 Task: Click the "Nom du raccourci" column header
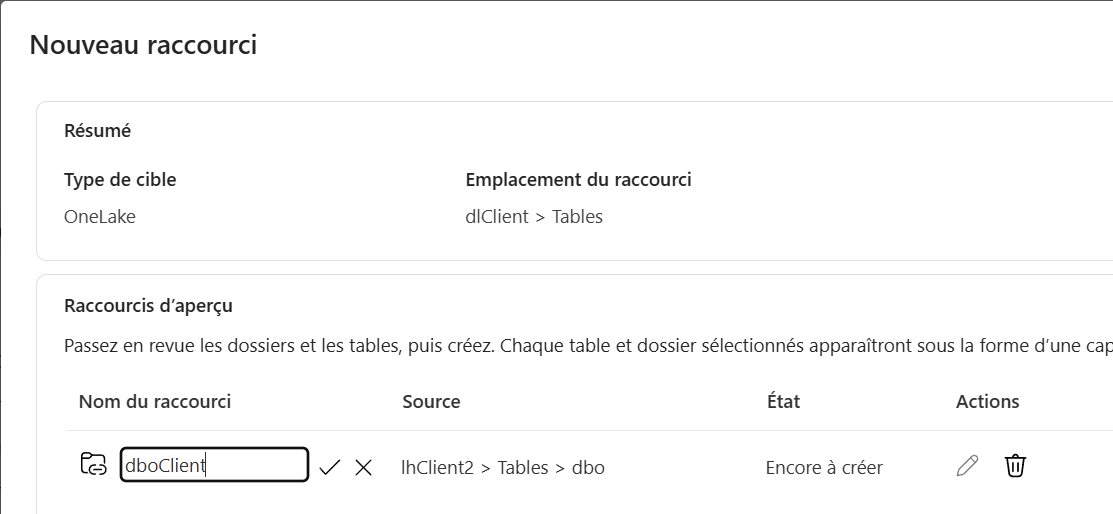click(155, 401)
